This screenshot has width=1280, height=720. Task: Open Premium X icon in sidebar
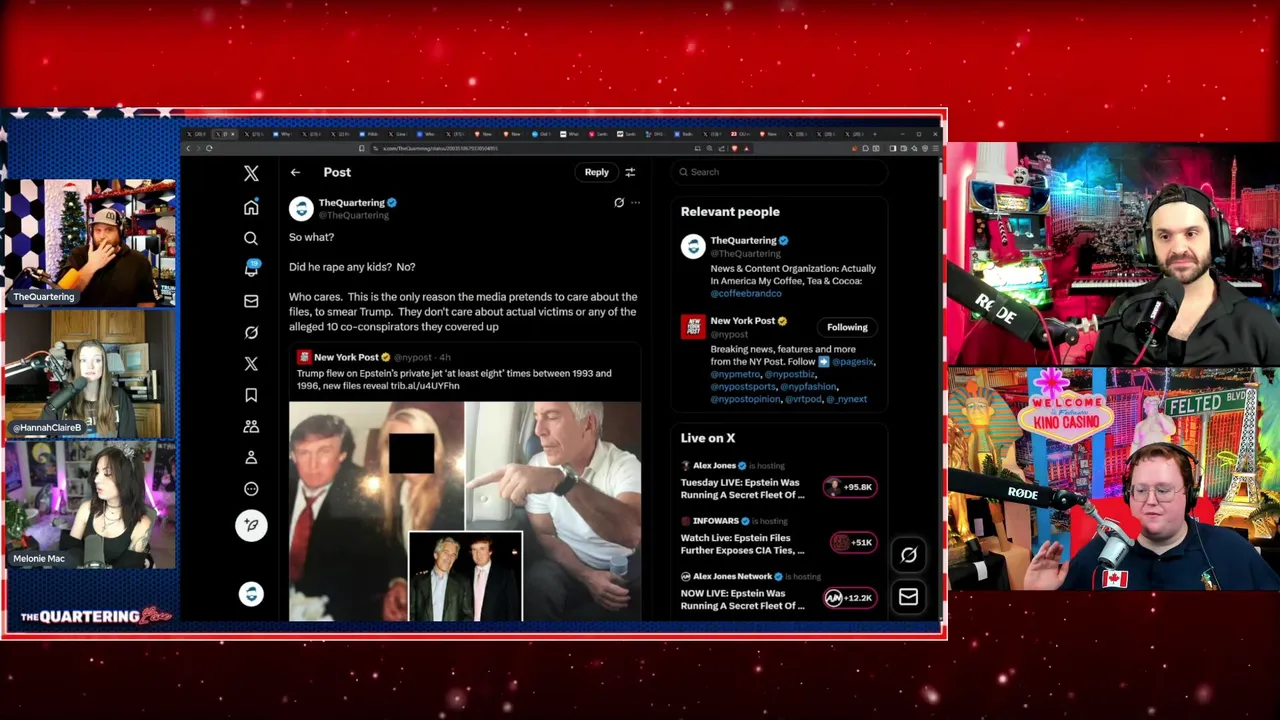click(251, 364)
